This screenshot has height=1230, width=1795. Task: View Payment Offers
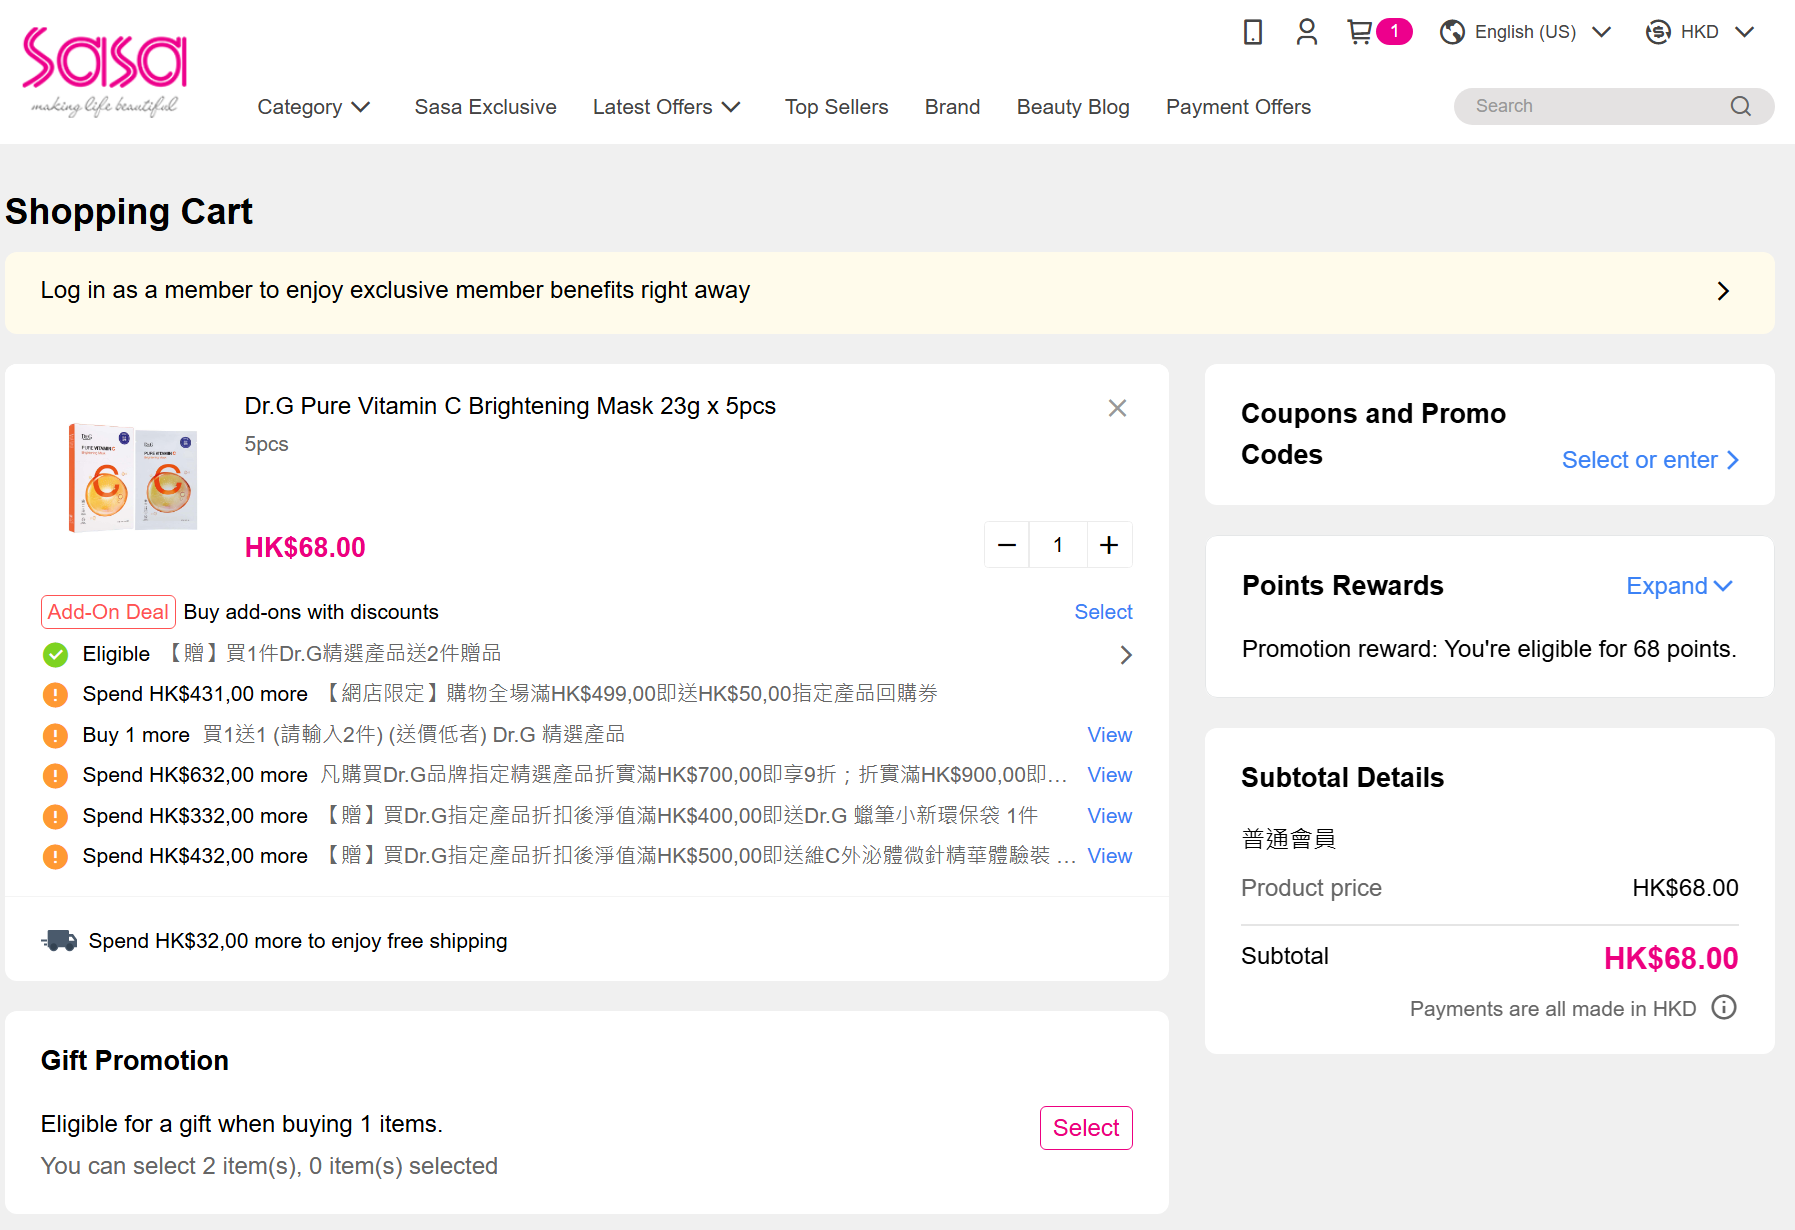[x=1238, y=107]
